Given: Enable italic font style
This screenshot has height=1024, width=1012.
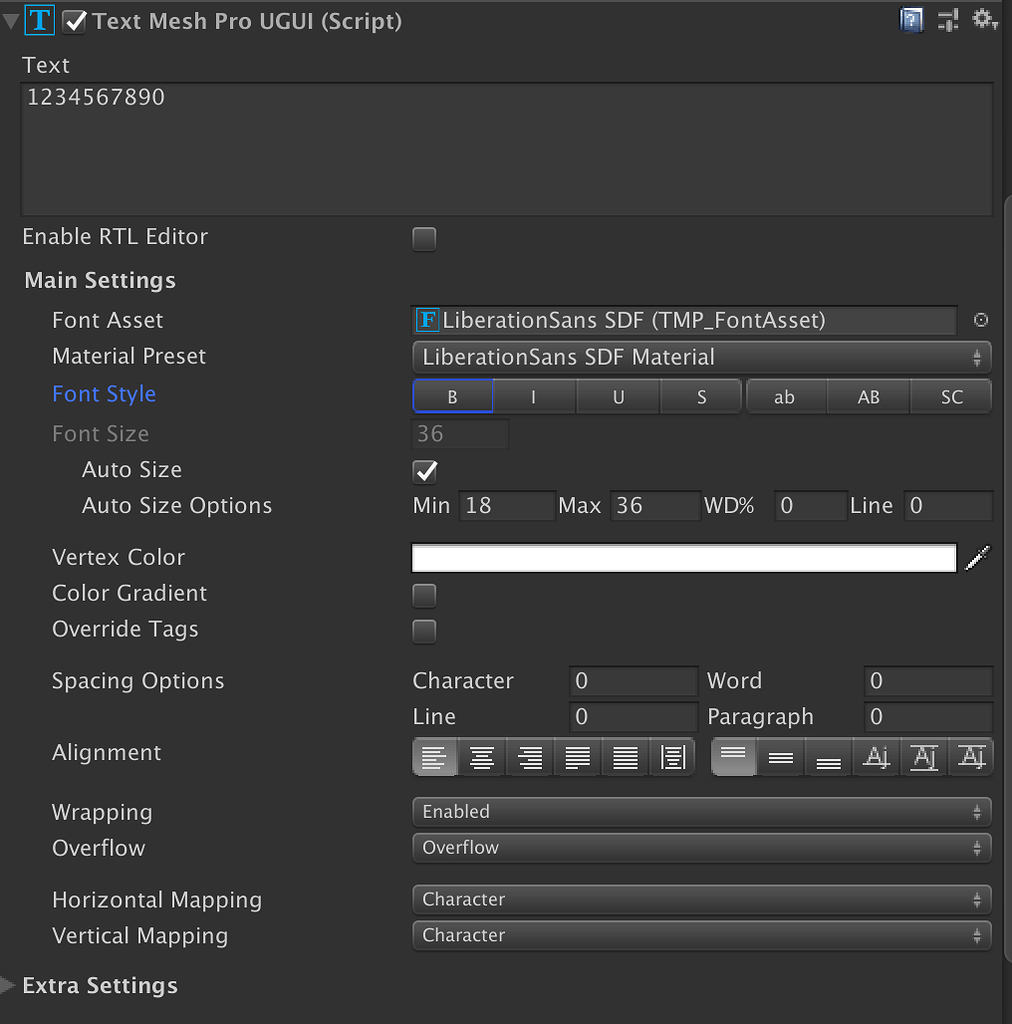Looking at the screenshot, I should [535, 396].
